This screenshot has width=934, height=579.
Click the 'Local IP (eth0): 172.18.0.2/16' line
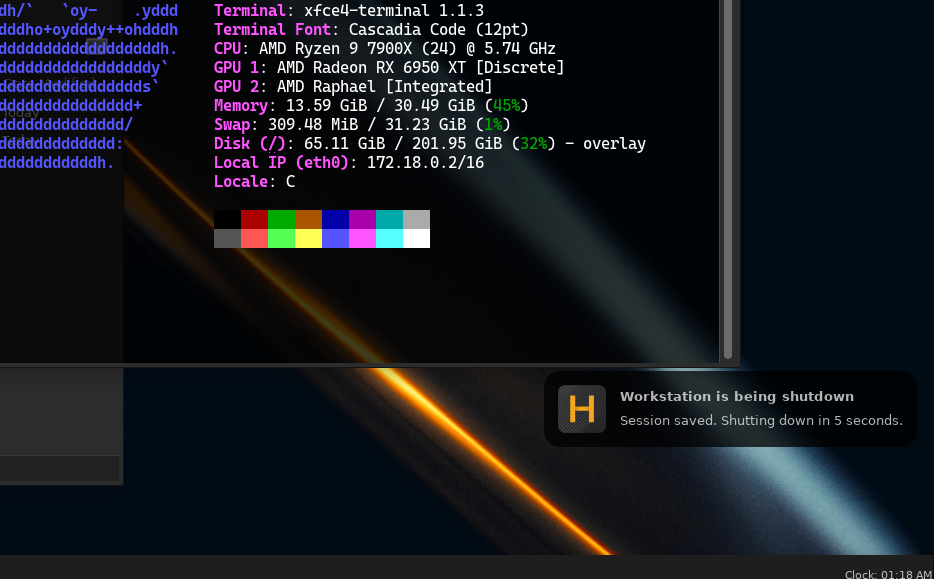(349, 163)
